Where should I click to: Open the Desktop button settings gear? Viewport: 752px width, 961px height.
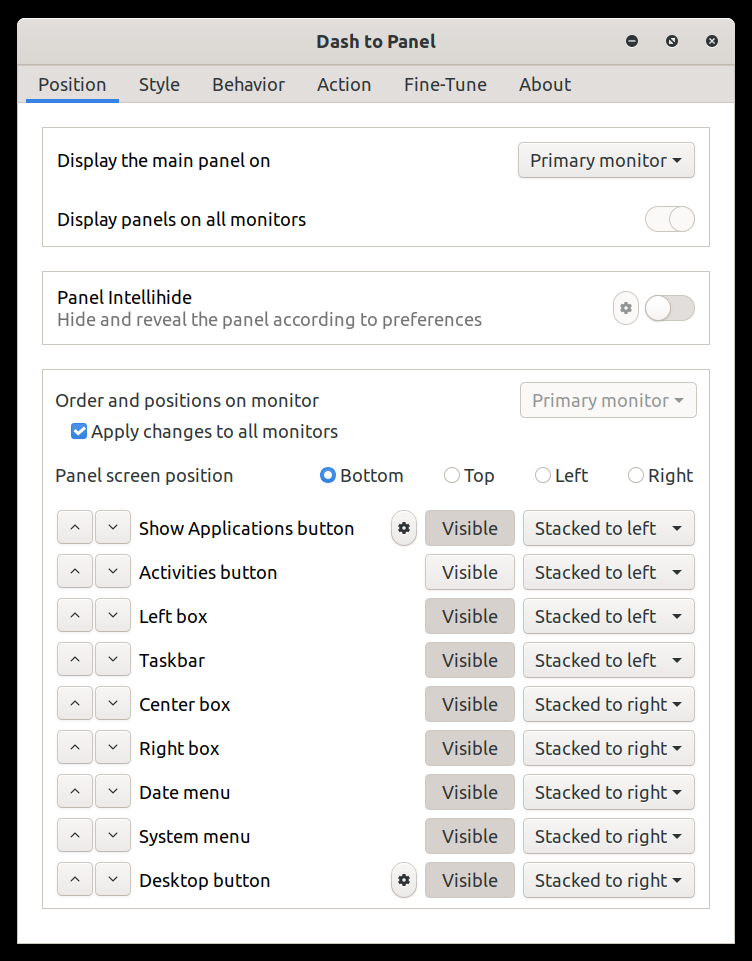click(x=403, y=880)
